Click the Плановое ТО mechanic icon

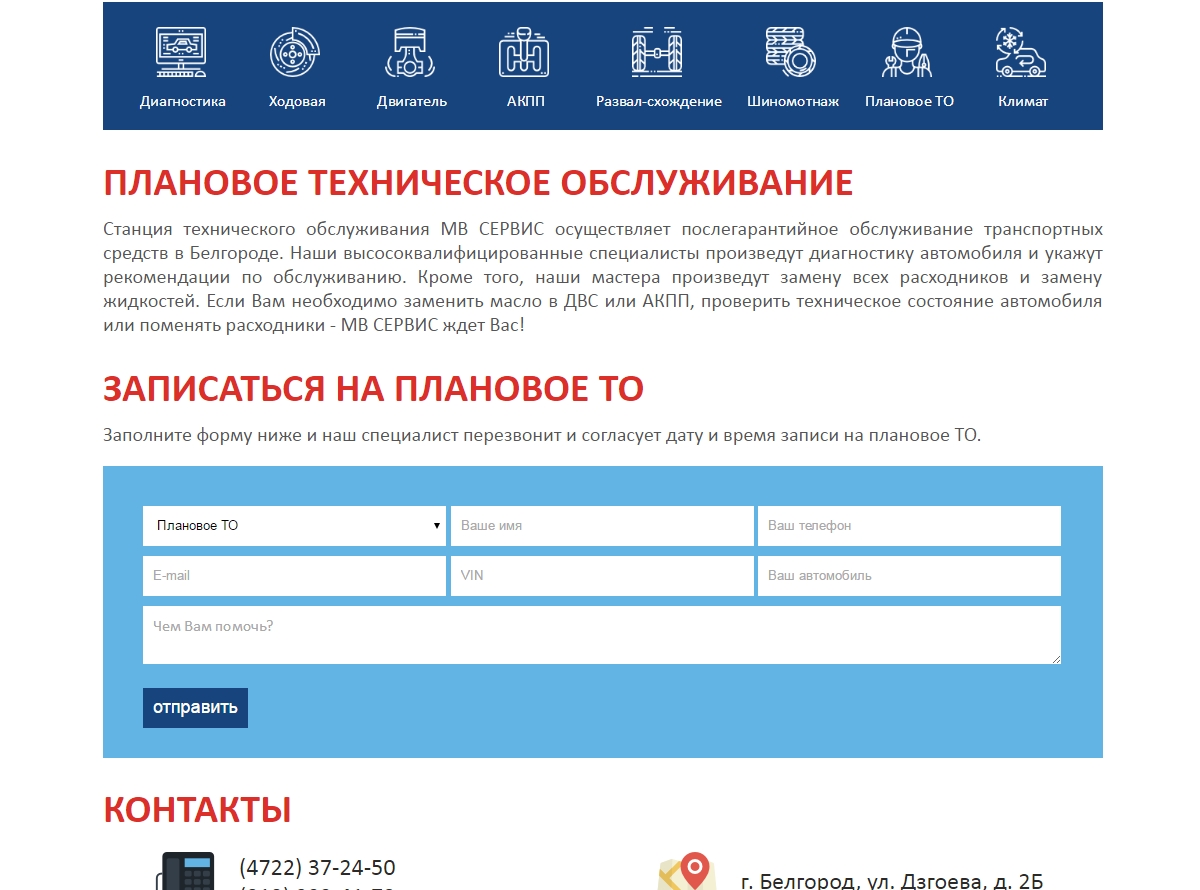(x=908, y=53)
